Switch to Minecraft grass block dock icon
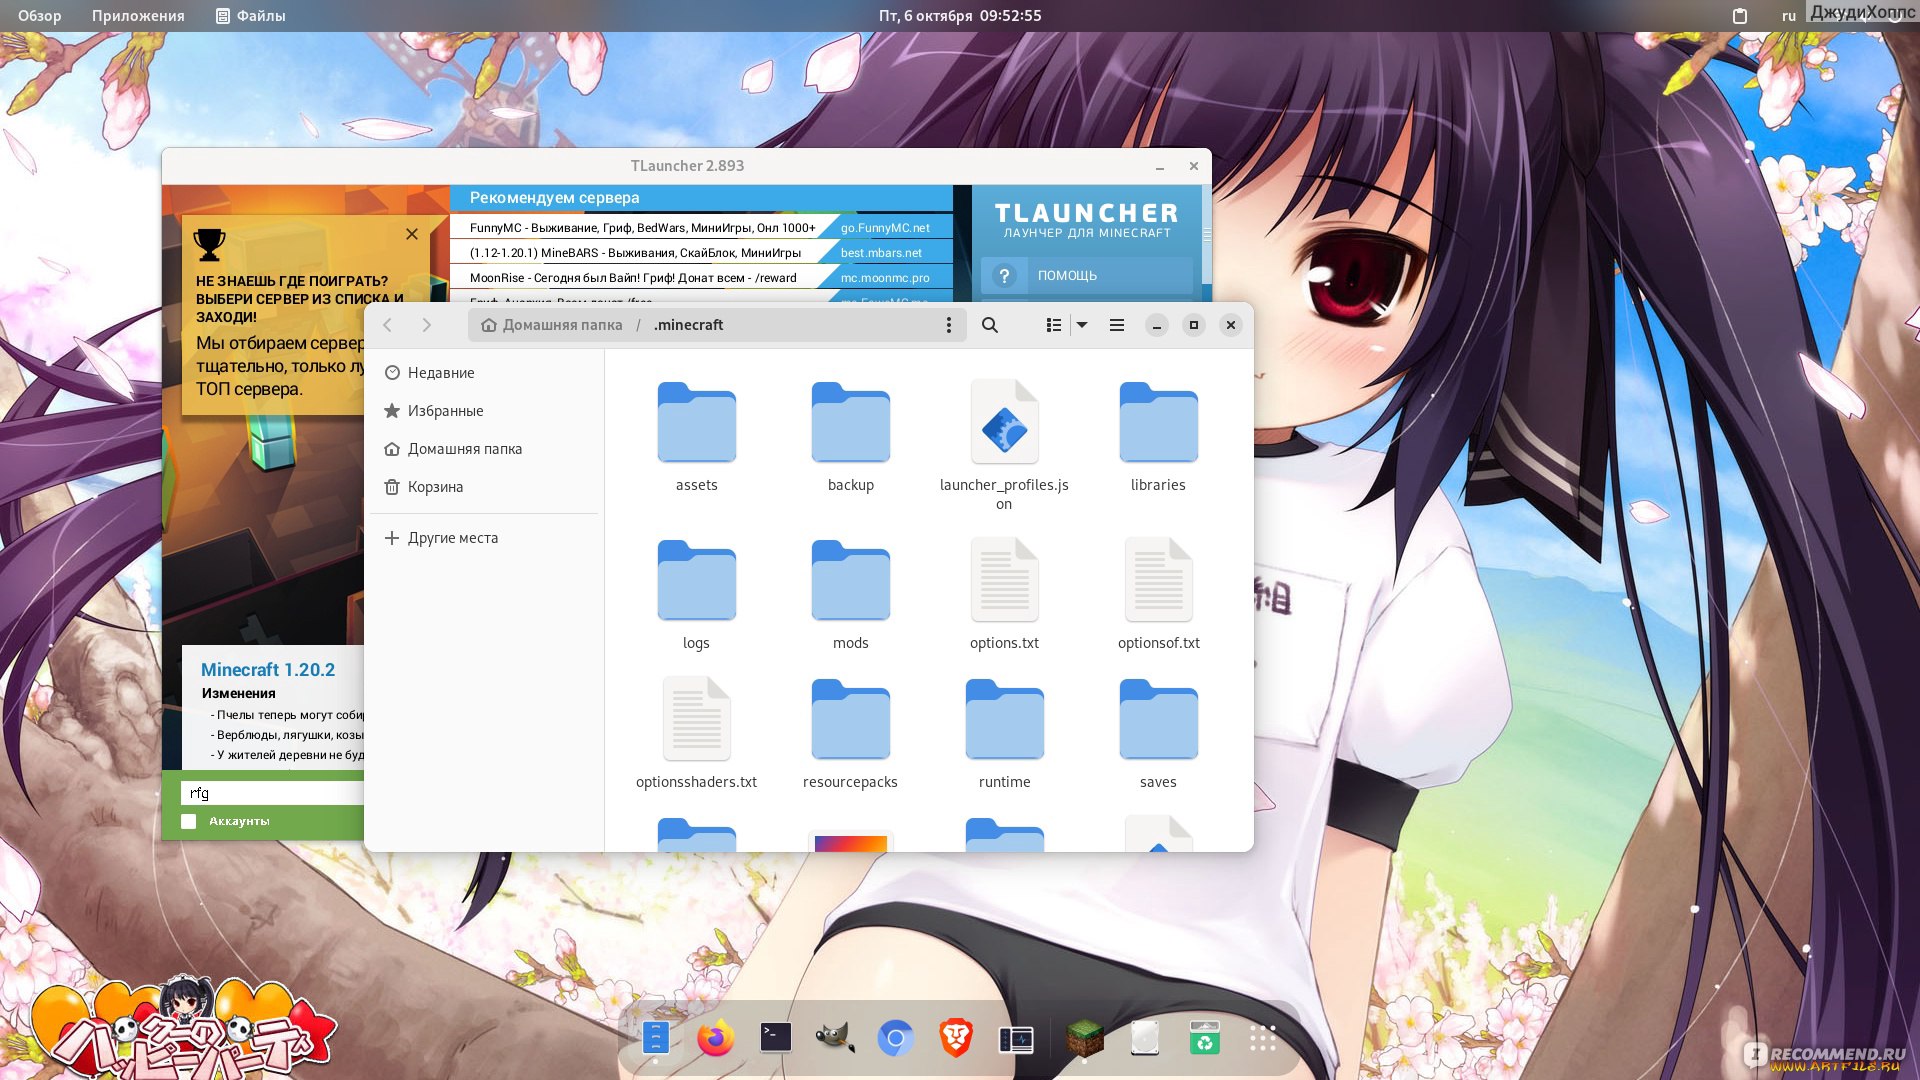Image resolution: width=1920 pixels, height=1080 pixels. [x=1084, y=1038]
